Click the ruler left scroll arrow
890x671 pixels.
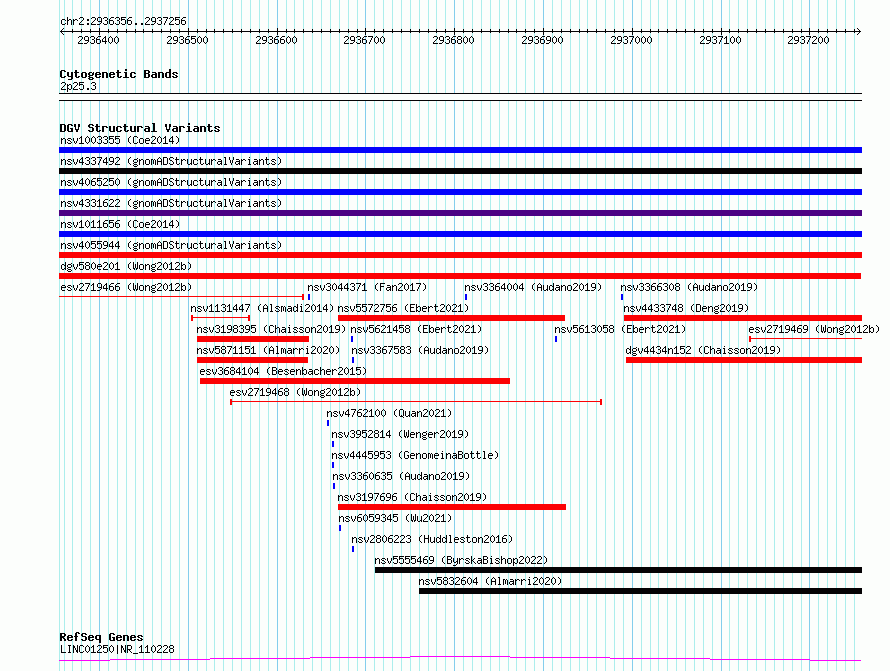(x=62, y=31)
